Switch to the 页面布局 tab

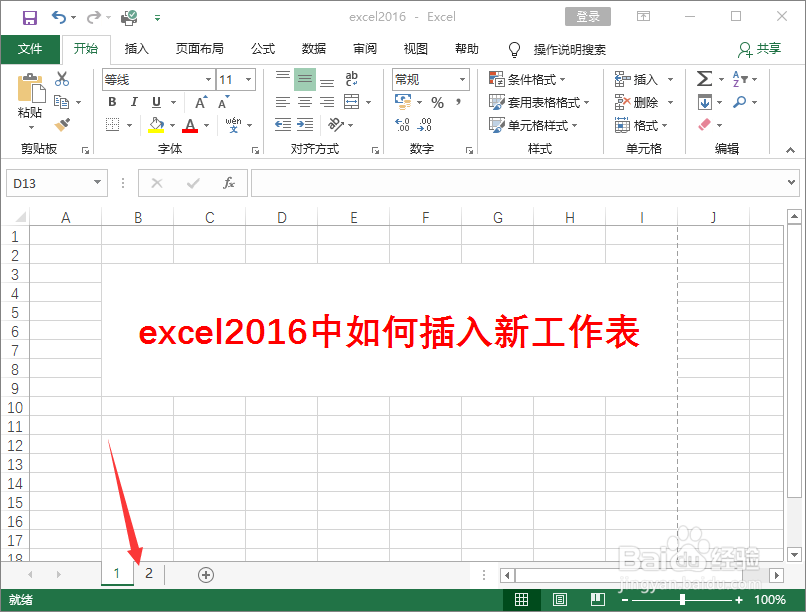coord(199,49)
